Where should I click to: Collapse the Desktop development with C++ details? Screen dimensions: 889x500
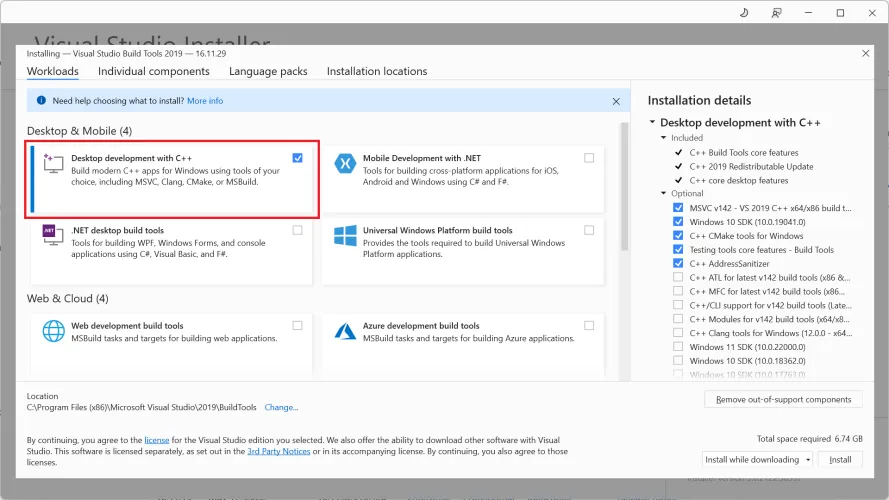(x=653, y=123)
